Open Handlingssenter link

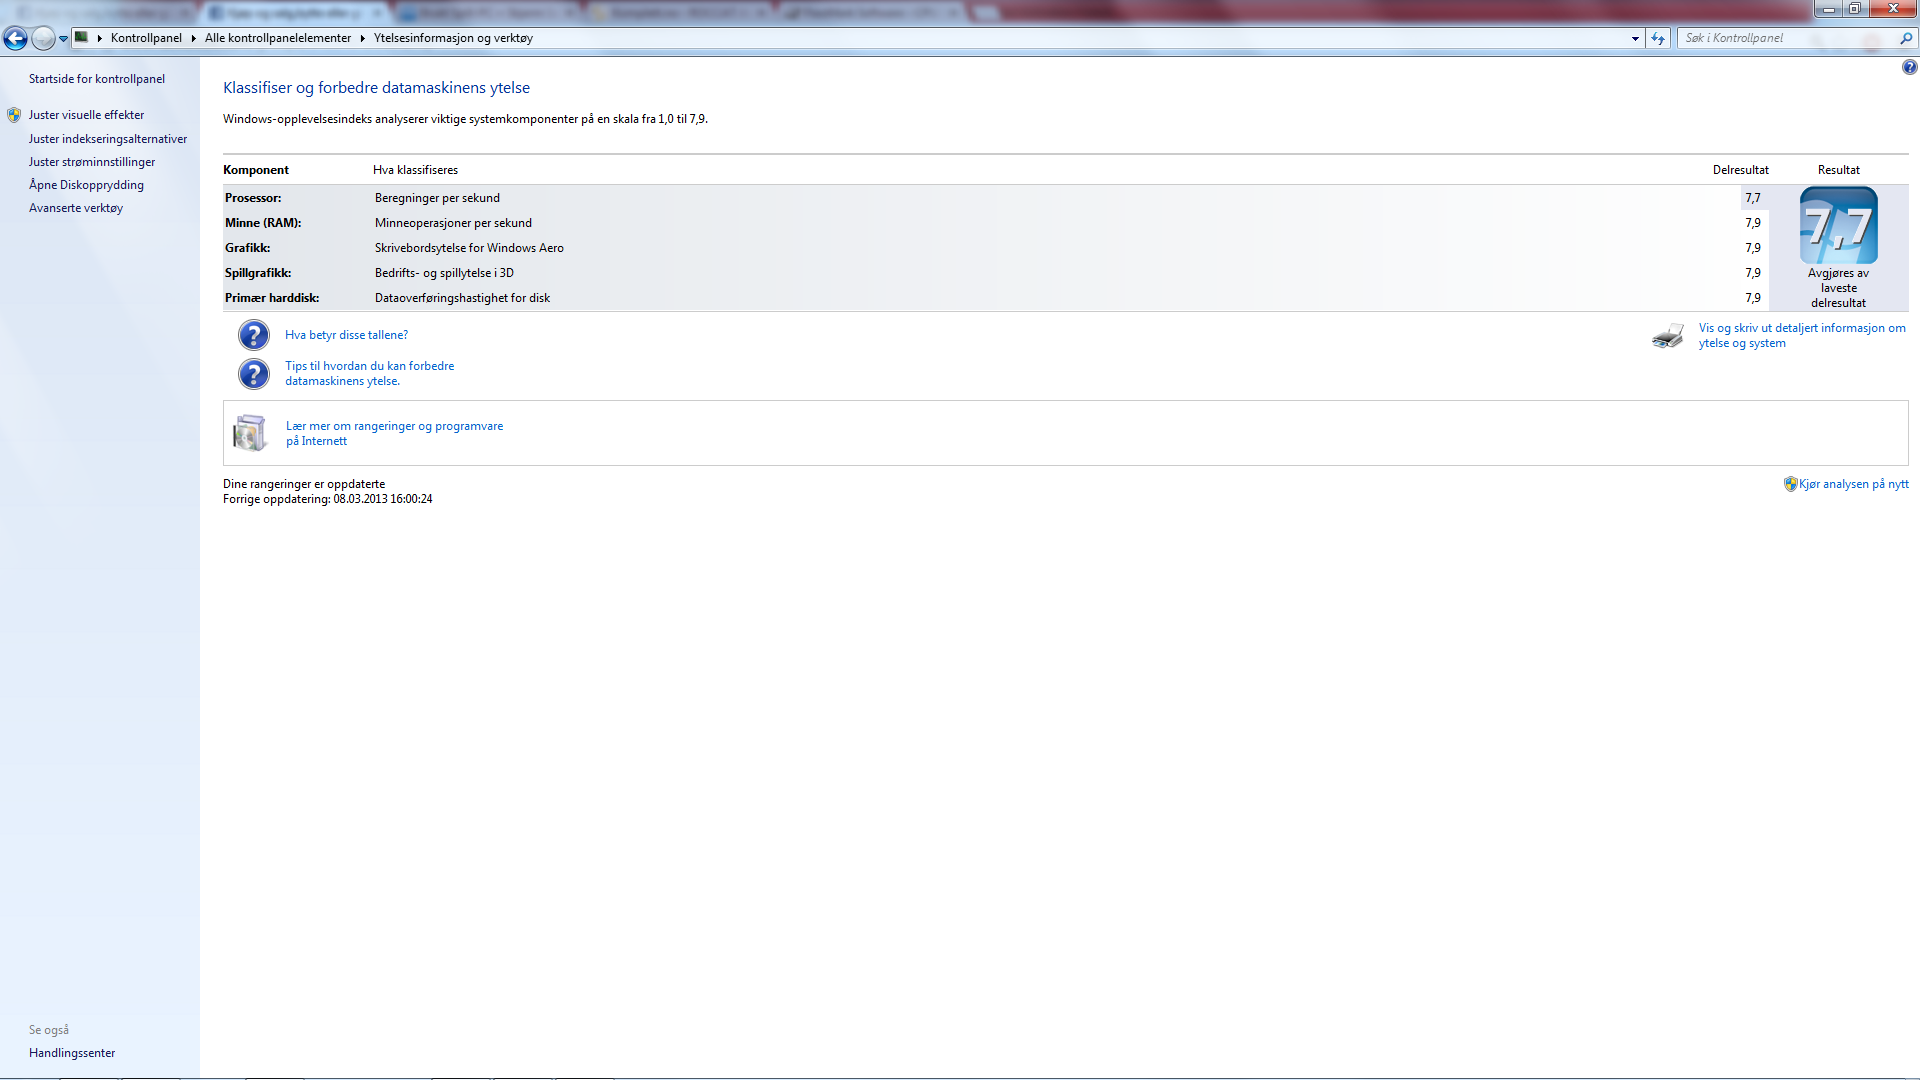click(72, 1053)
